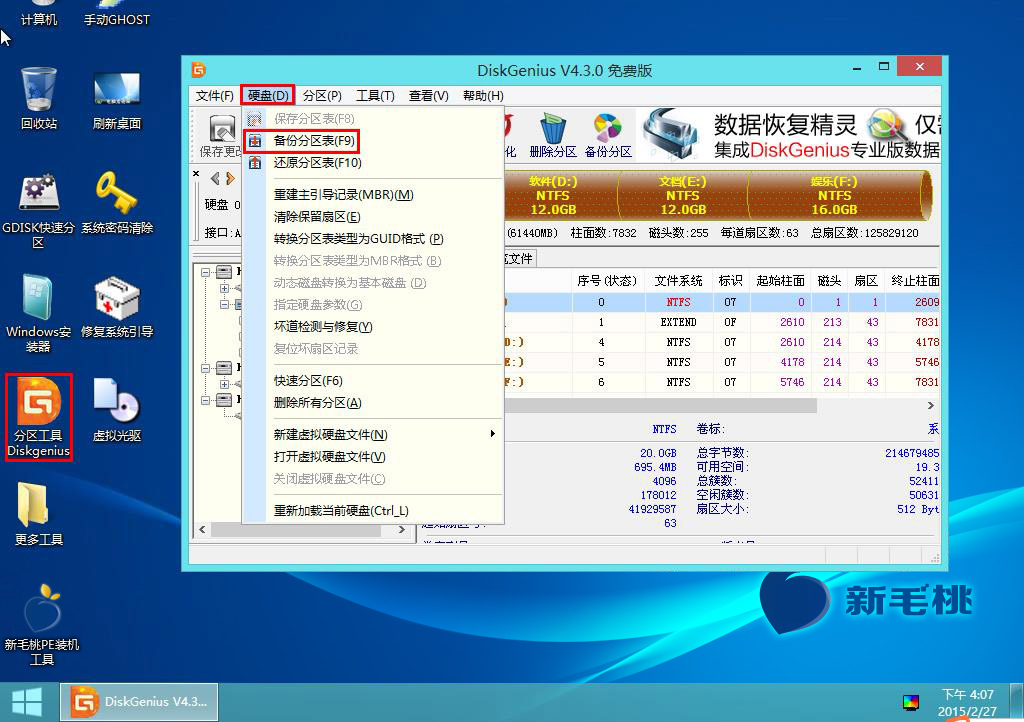
Task: Choose 还原分区表(F10) from the menu
Action: pos(373,163)
